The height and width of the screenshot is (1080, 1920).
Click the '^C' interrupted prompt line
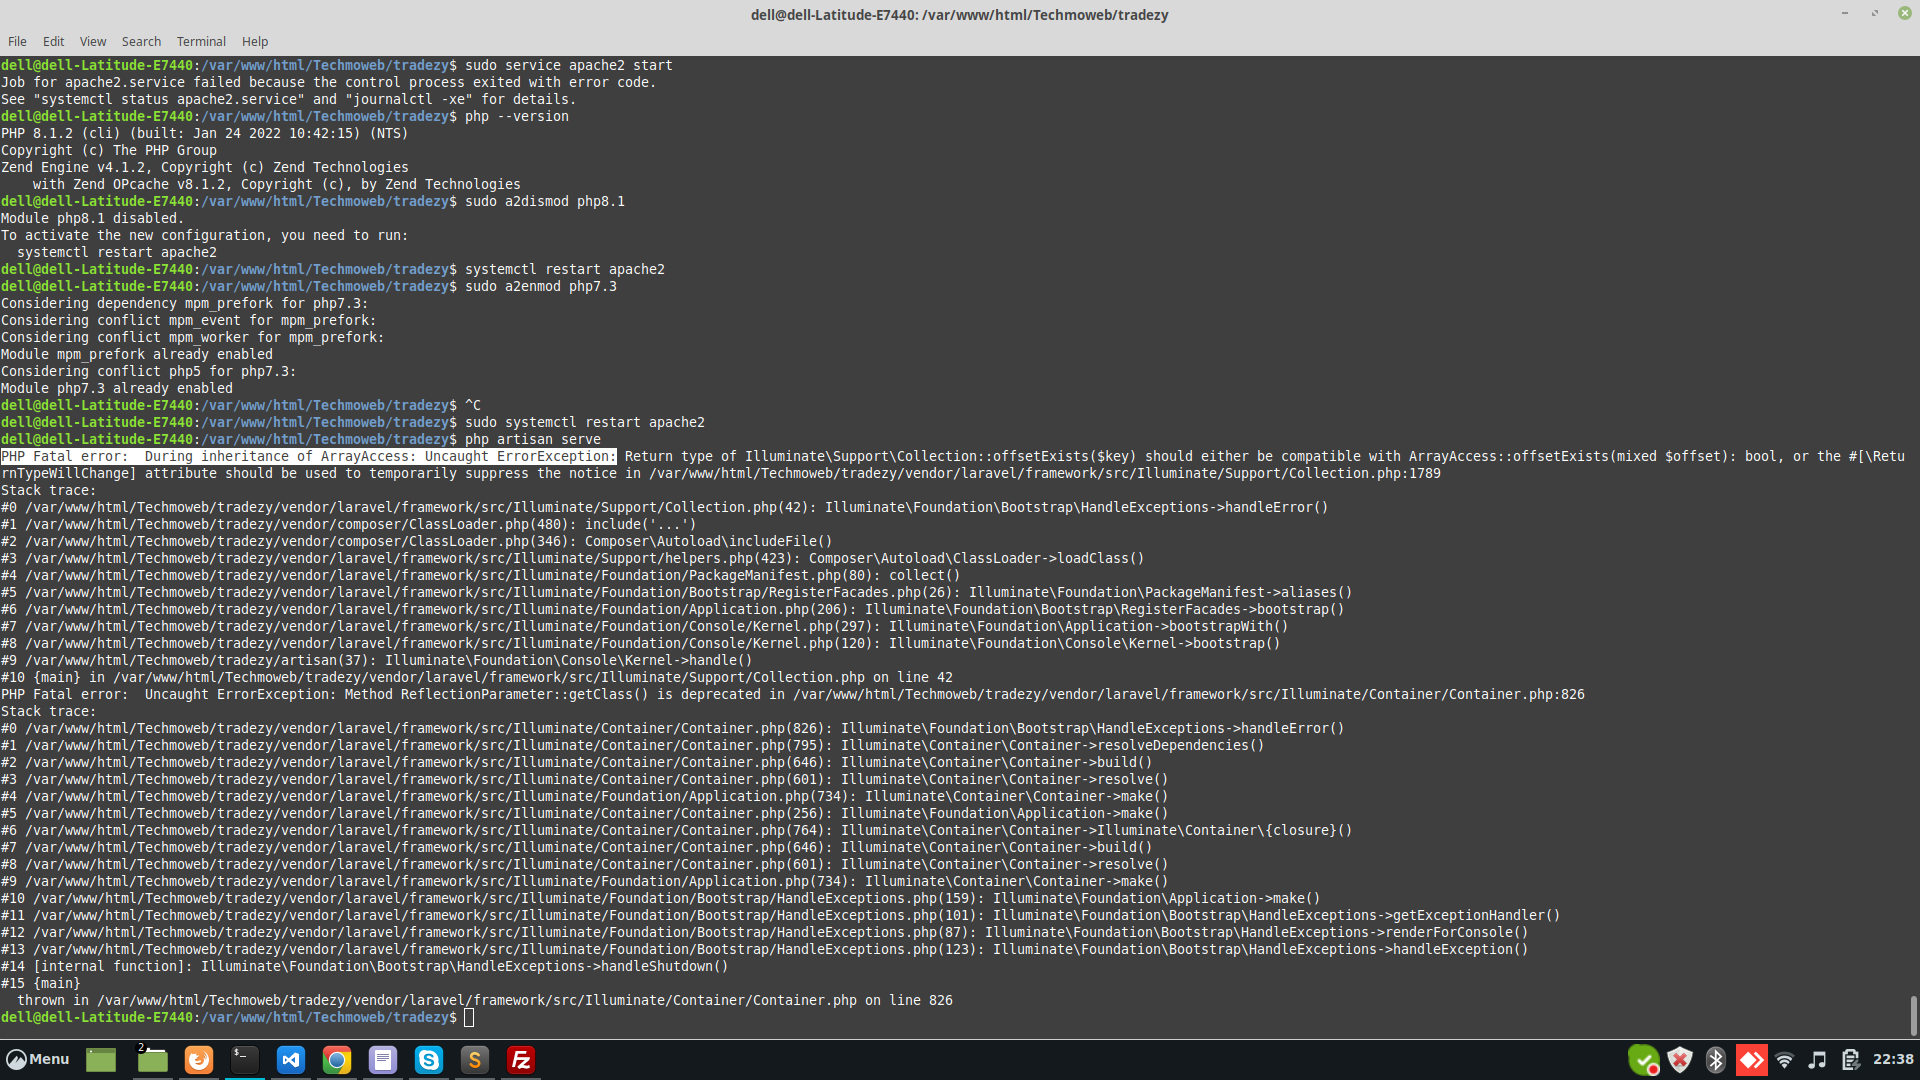click(240, 405)
